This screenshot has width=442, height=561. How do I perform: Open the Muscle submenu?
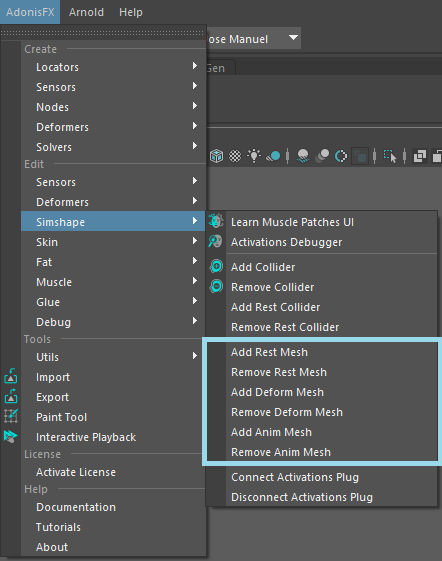pos(113,282)
